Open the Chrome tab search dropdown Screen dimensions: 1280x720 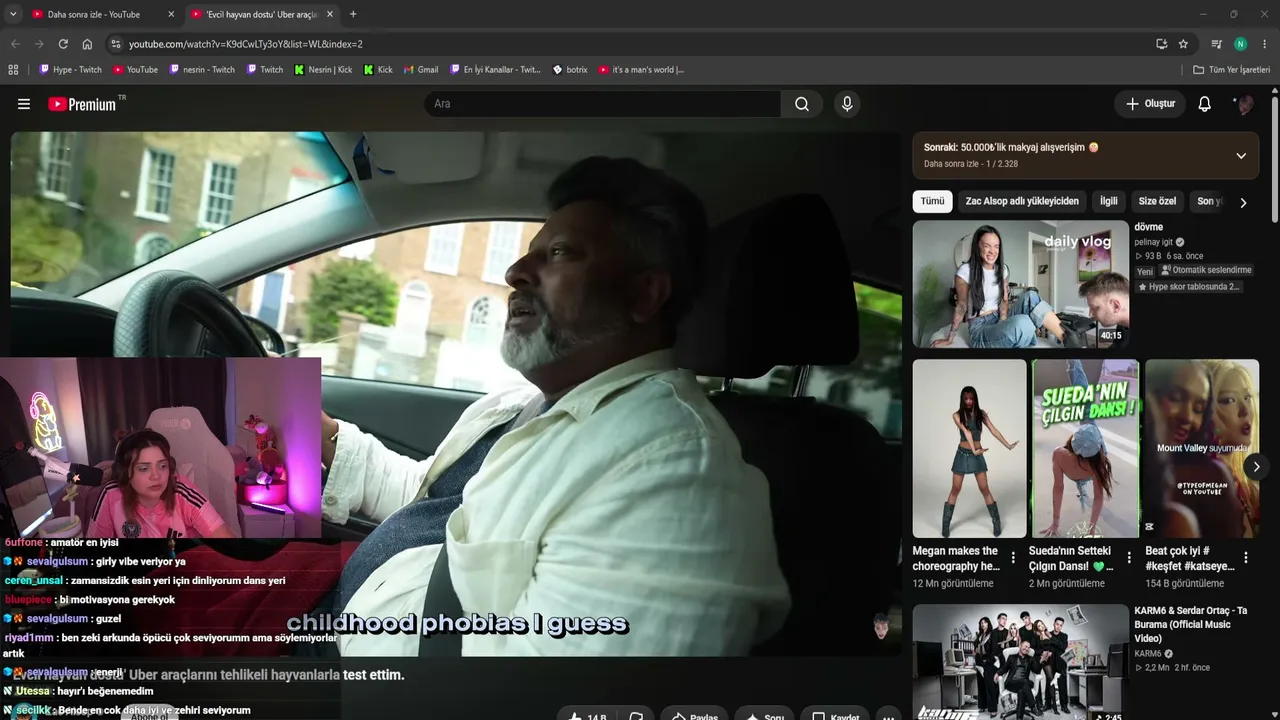click(x=13, y=14)
